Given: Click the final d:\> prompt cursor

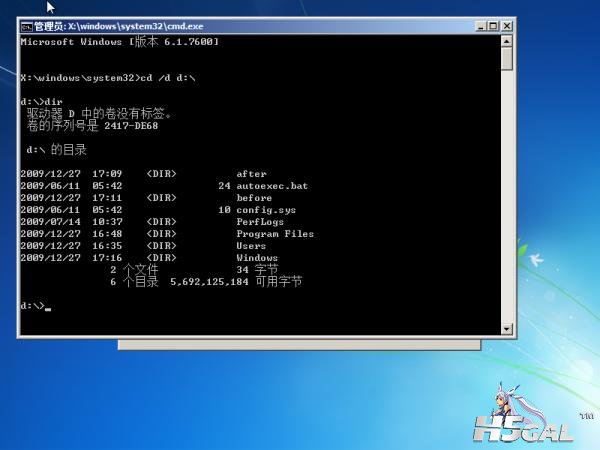Looking at the screenshot, I should 48,307.
